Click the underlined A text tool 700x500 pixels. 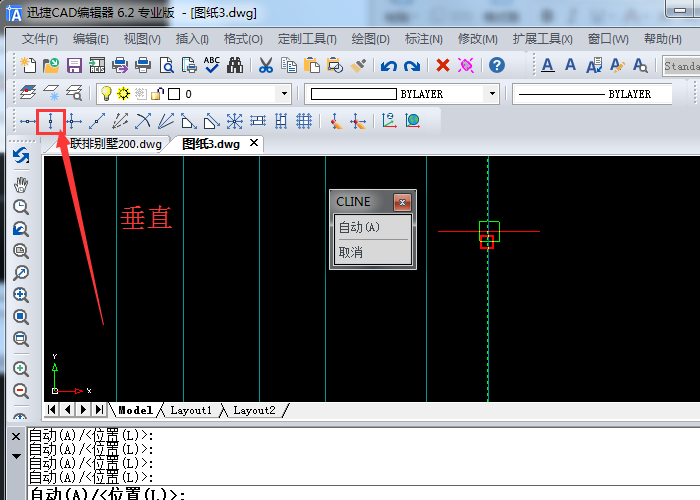point(548,66)
